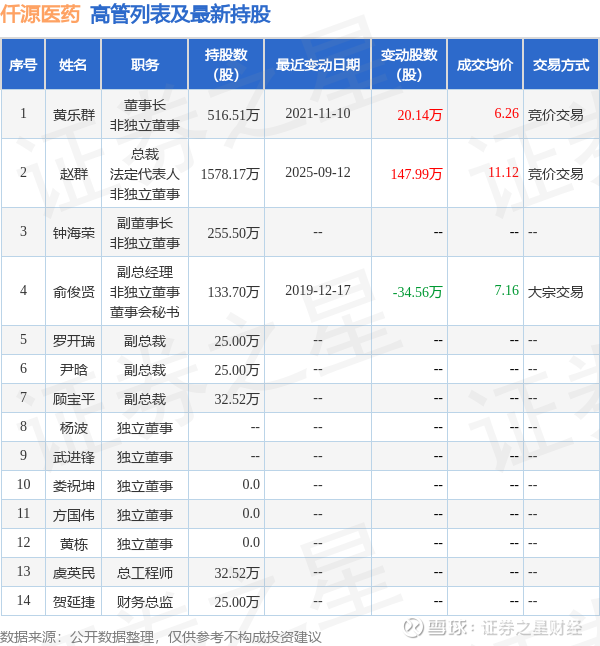Select the name 方国伟

74,515
